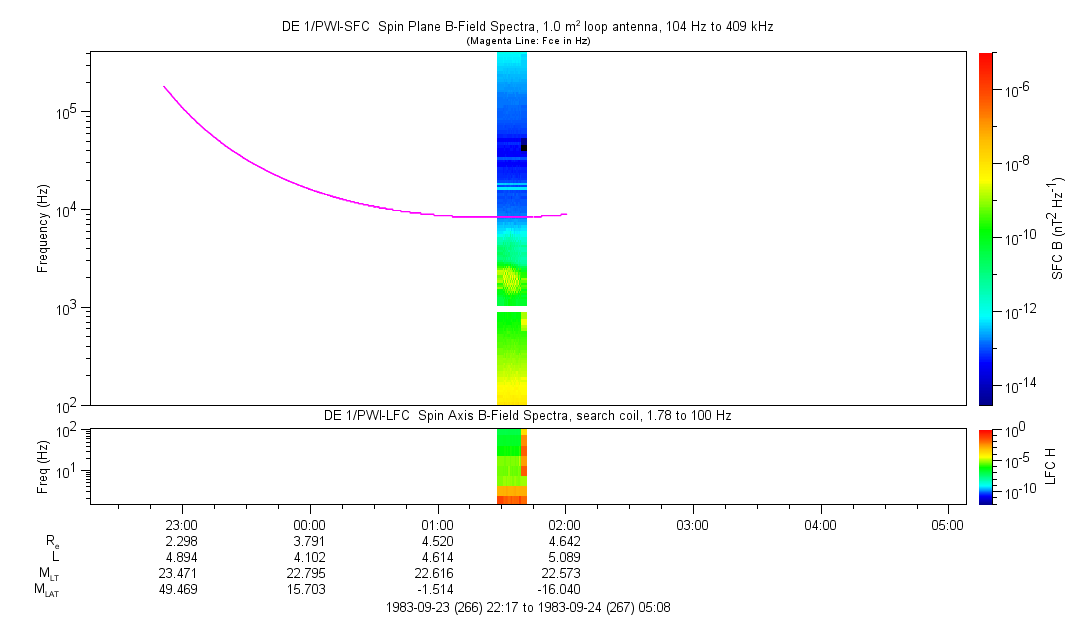Click the SFC B-field spectra plot title
The width and height of the screenshot is (1083, 620).
(527, 27)
